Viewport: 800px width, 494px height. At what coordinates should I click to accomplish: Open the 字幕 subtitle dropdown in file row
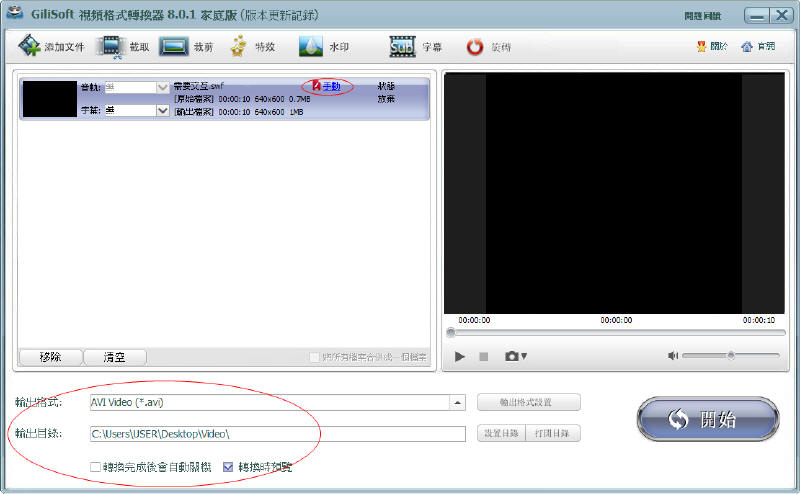(x=163, y=111)
